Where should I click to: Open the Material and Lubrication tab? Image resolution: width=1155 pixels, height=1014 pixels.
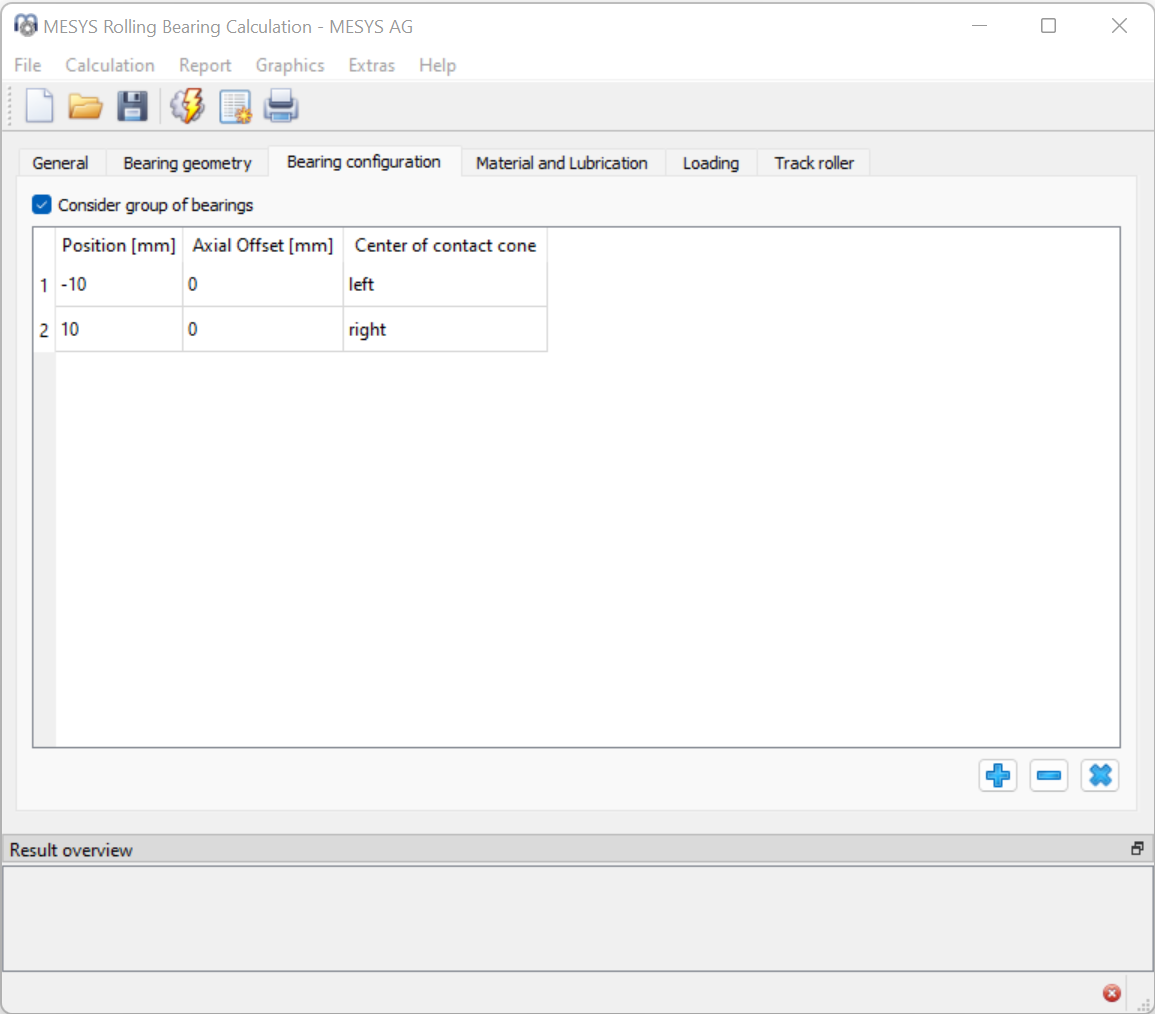pyautogui.click(x=561, y=163)
